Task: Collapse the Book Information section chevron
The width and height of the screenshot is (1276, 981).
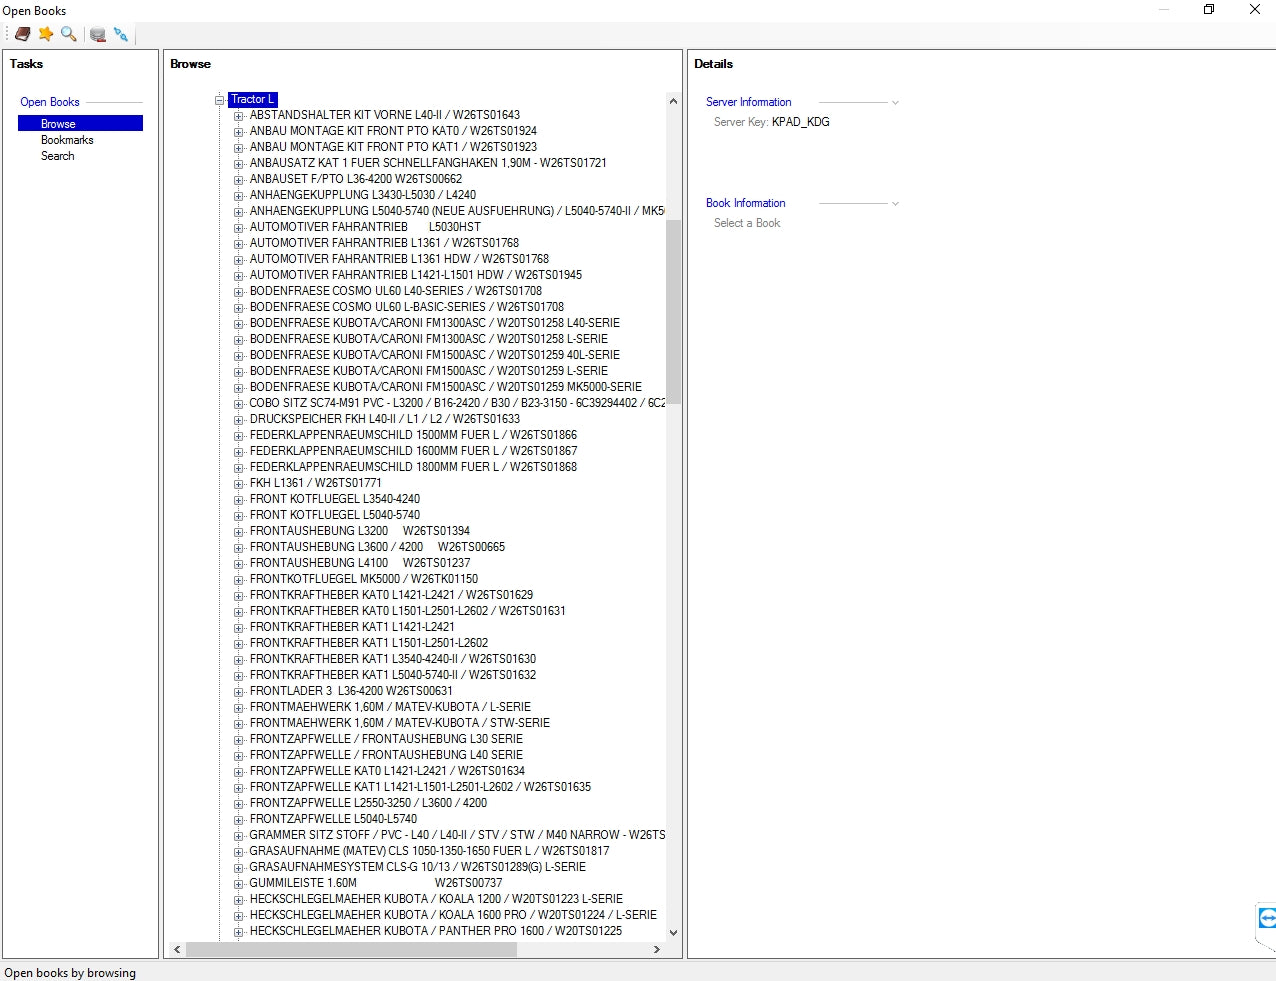Action: (x=895, y=204)
